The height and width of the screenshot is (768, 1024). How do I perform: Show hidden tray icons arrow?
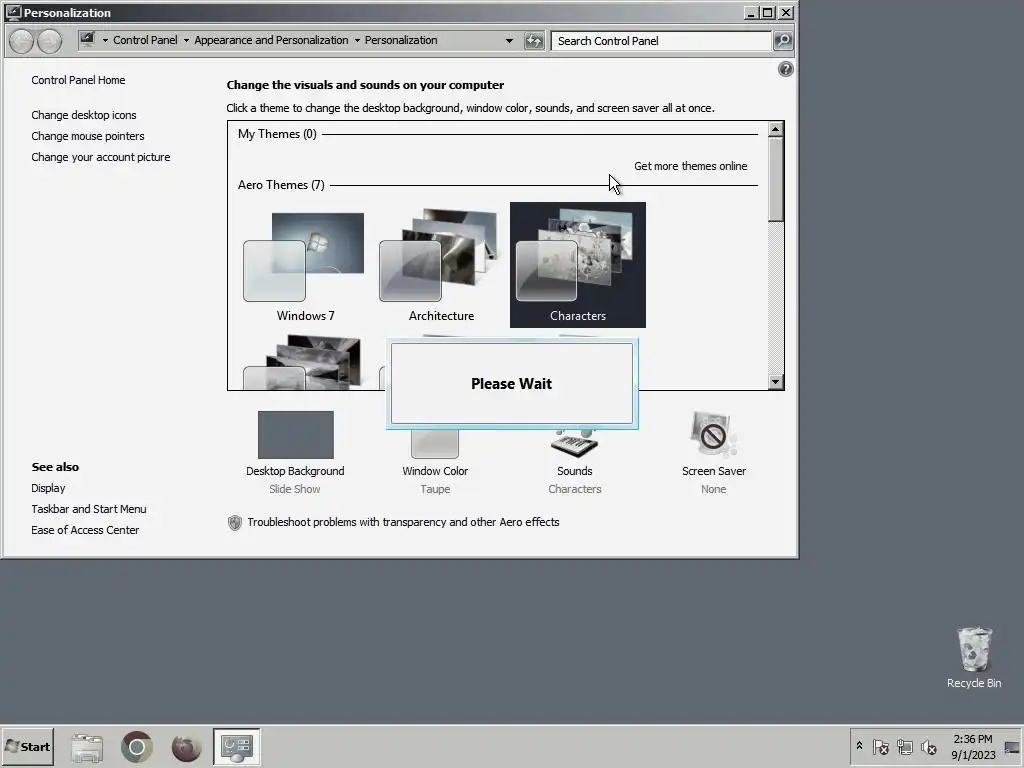[859, 746]
